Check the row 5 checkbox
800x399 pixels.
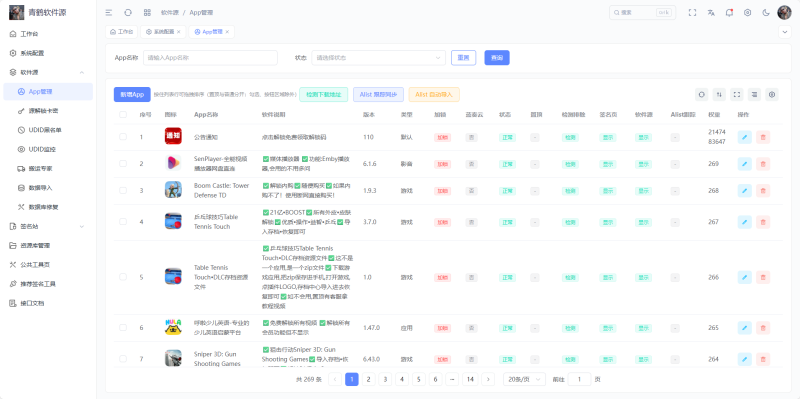coord(123,277)
